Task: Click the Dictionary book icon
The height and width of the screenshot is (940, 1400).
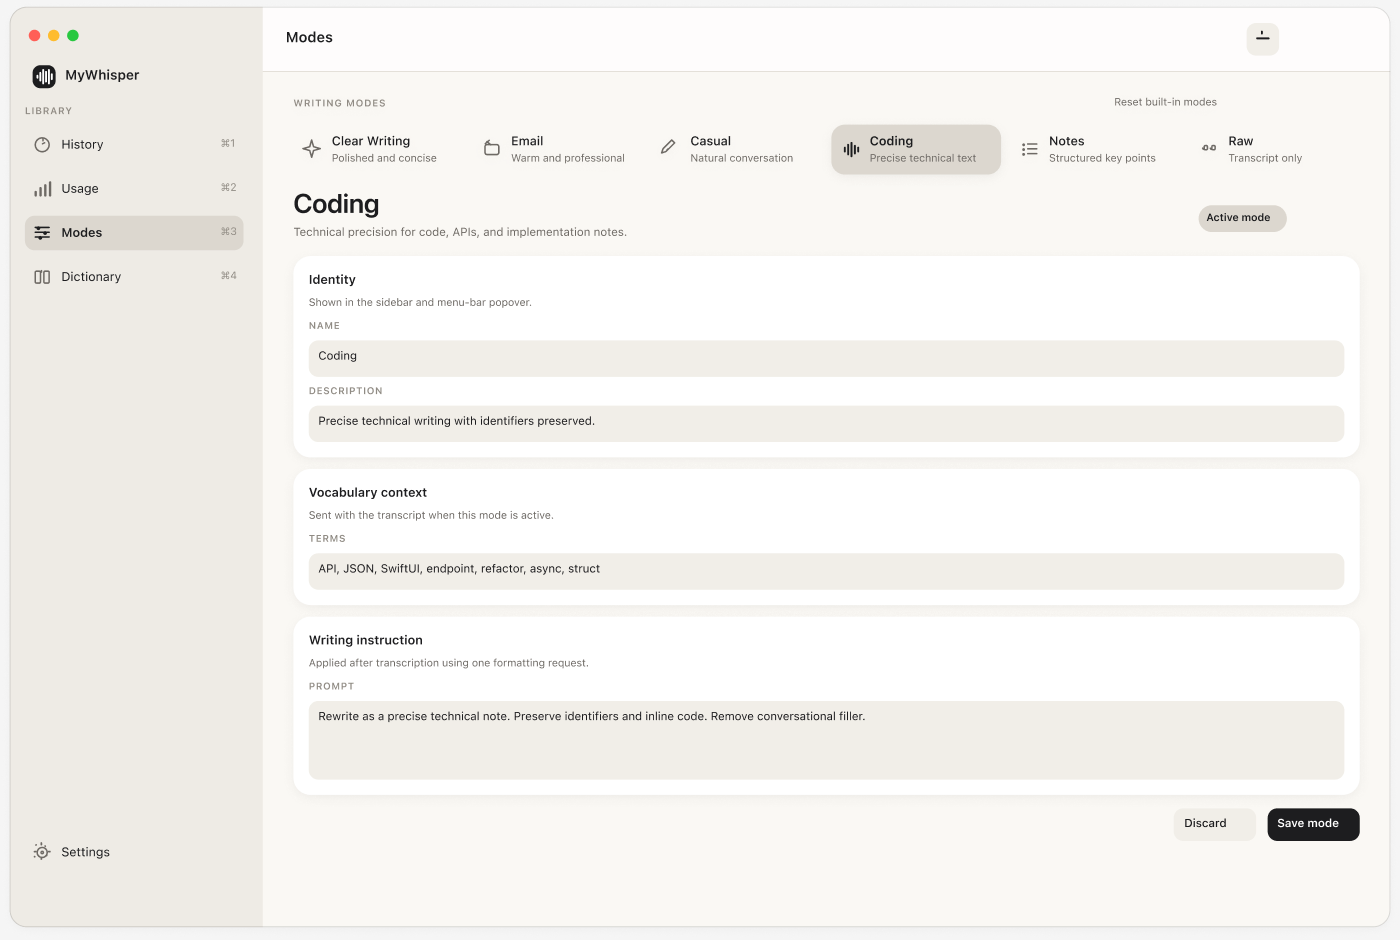Action: [x=42, y=277]
